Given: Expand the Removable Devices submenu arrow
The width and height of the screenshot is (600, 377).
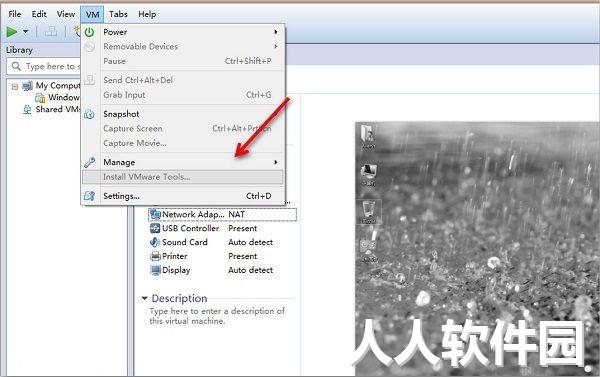Looking at the screenshot, I should coord(276,47).
